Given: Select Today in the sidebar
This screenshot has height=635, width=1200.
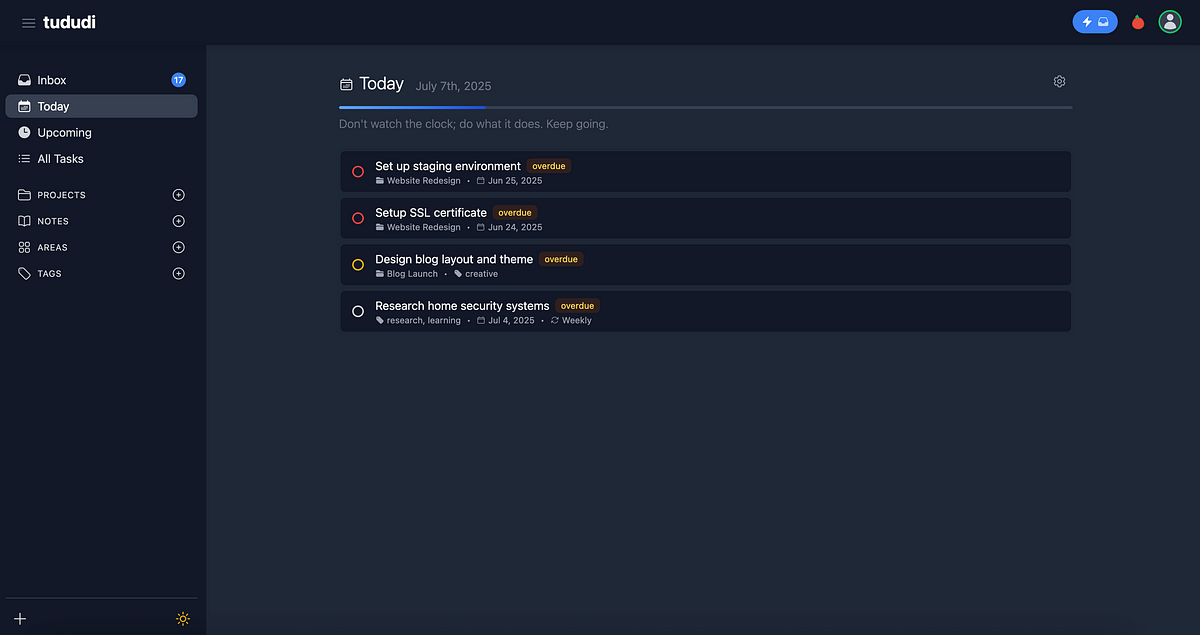Looking at the screenshot, I should pyautogui.click(x=101, y=106).
